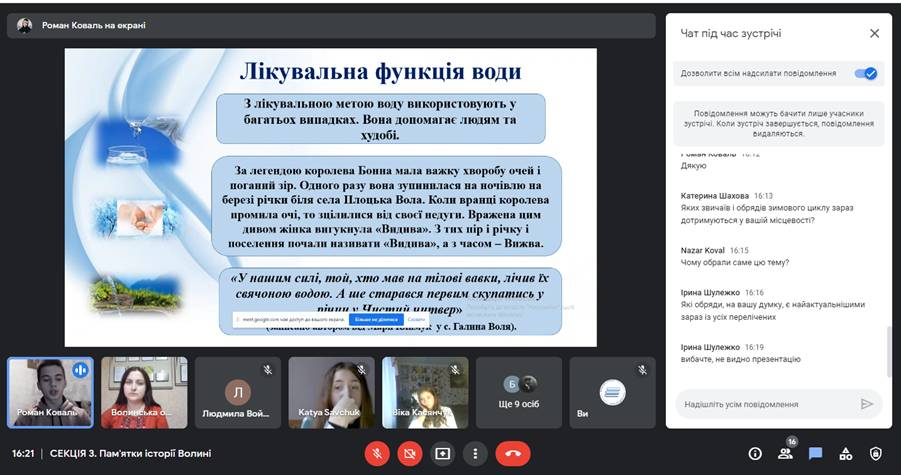Select Katya Savchuk video tile
This screenshot has width=901, height=475.
331,392
